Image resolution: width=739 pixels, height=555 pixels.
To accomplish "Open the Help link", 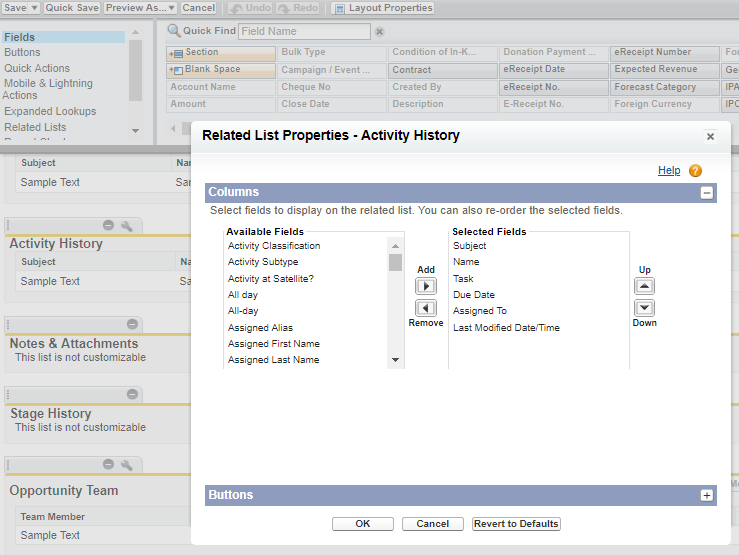I will click(669, 171).
